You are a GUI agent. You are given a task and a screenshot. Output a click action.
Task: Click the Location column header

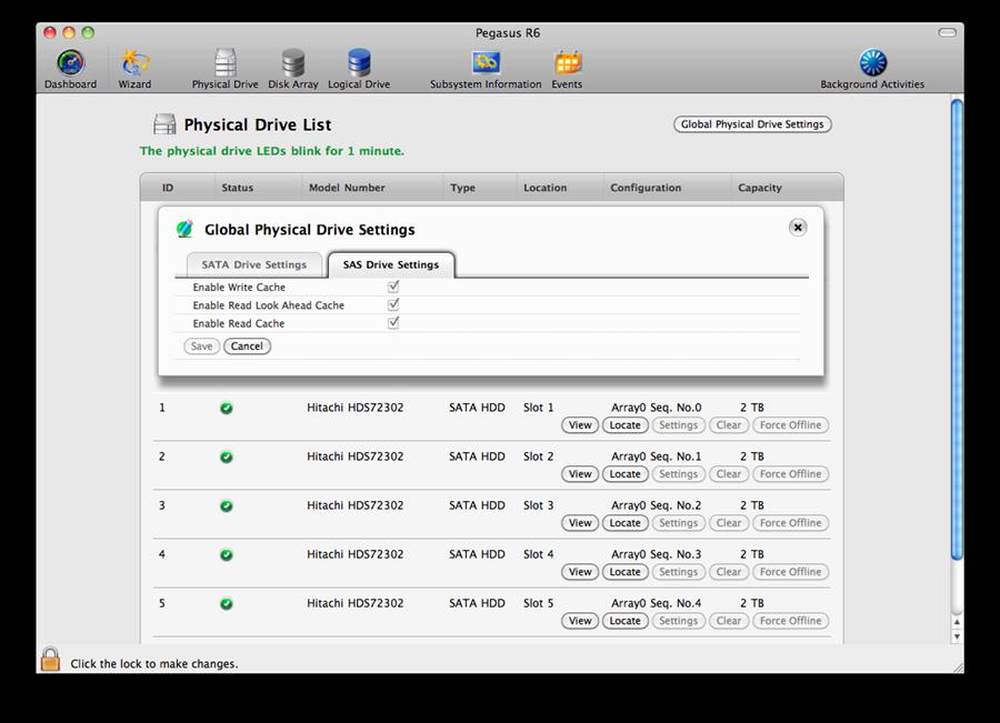pyautogui.click(x=545, y=187)
